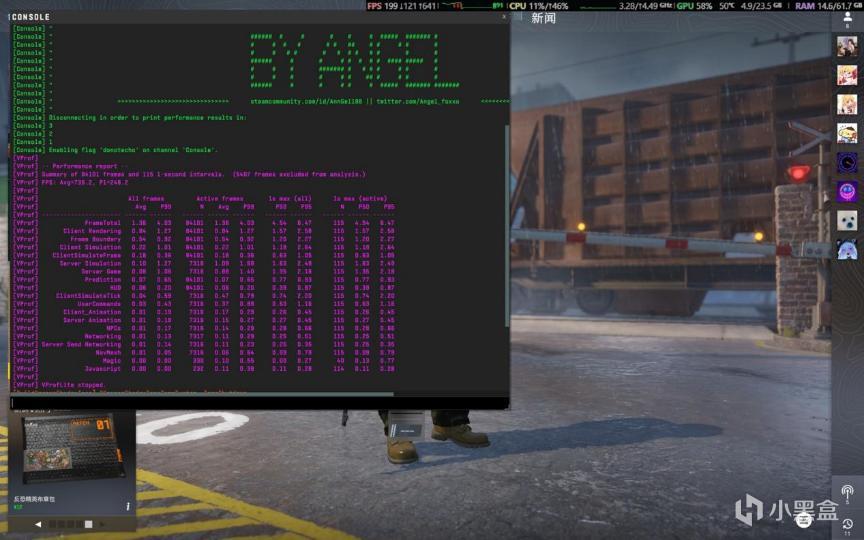Click the NPCs row label
This screenshot has width=864, height=540.
click(114, 328)
